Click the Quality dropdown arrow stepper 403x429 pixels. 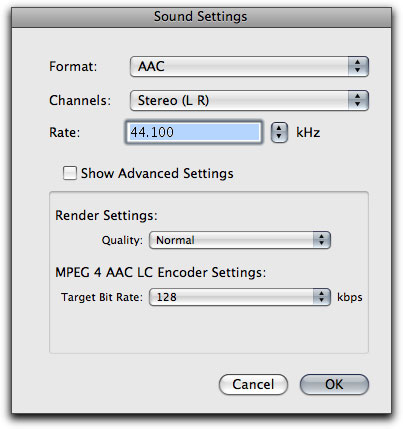pyautogui.click(x=322, y=240)
